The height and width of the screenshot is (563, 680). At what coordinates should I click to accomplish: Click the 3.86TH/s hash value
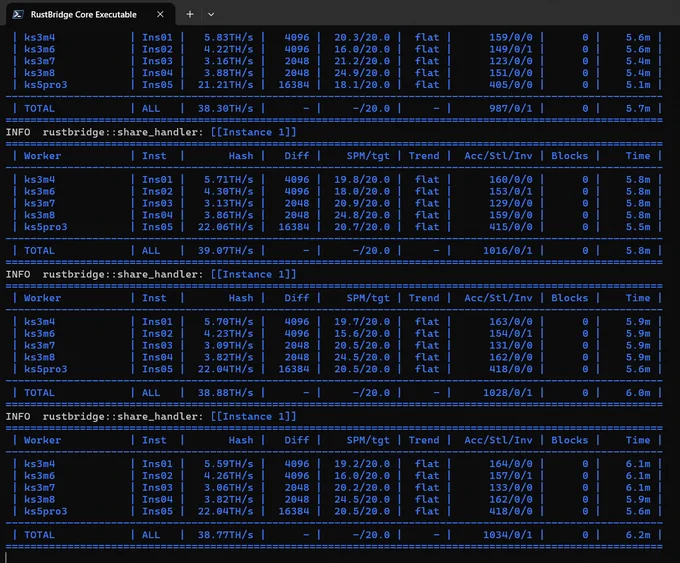pyautogui.click(x=229, y=215)
